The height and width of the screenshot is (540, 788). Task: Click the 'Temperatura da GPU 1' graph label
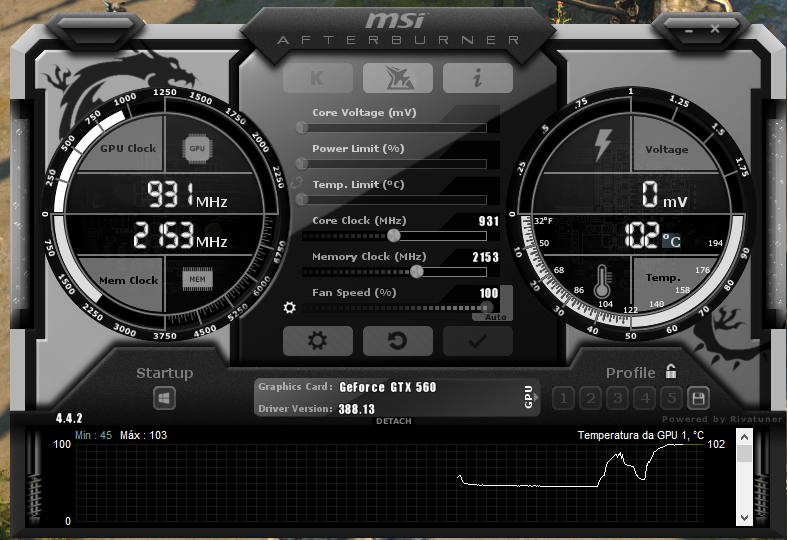coord(640,435)
